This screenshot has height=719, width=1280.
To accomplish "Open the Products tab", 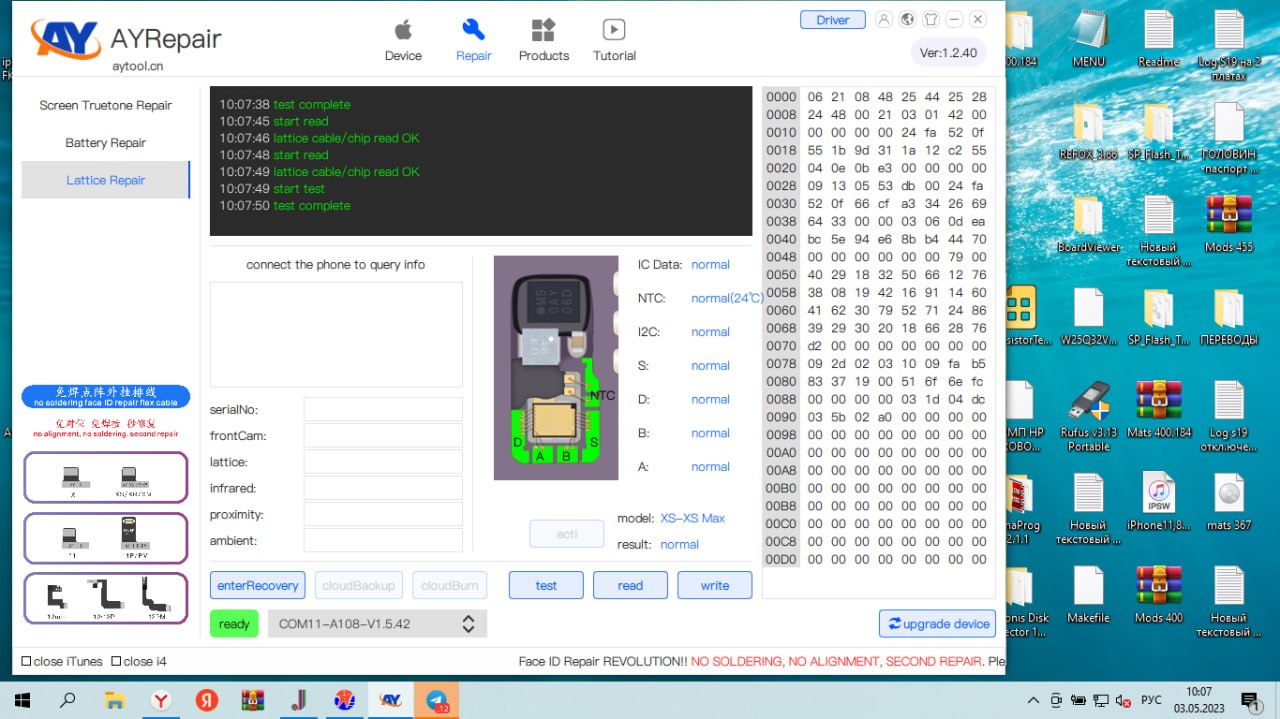I will click(544, 40).
